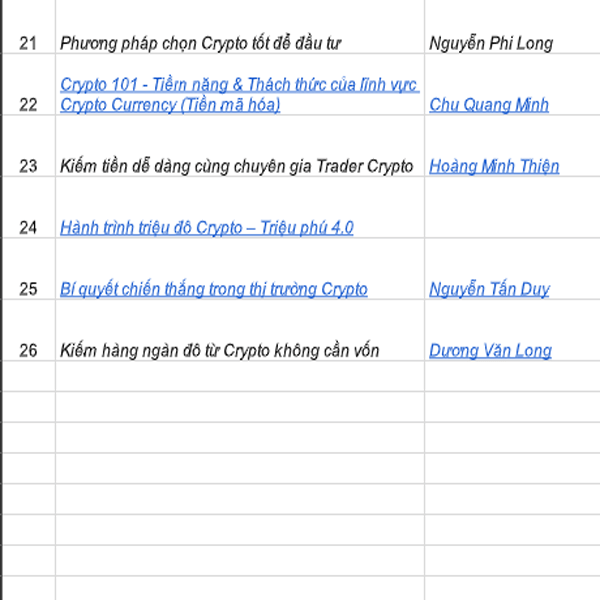Select the cell numbered 21
Screen dimensions: 600x600
[x=29, y=27]
